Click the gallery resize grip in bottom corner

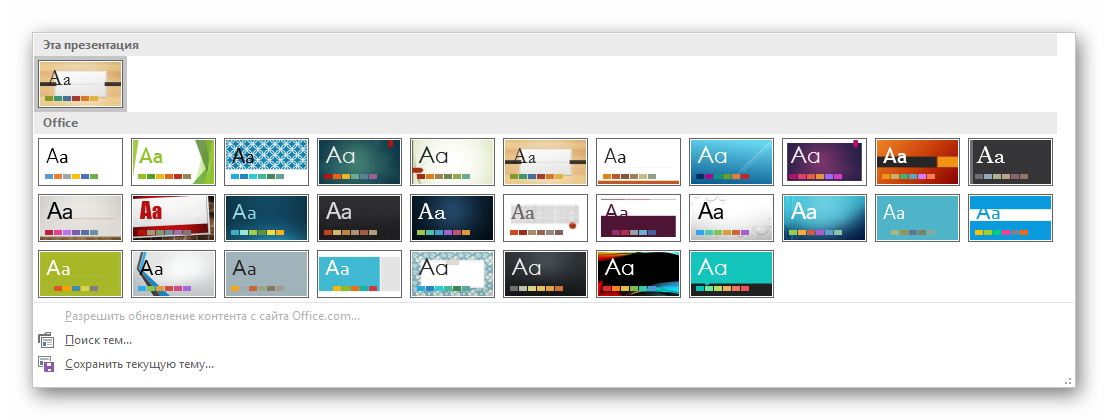pyautogui.click(x=1068, y=381)
